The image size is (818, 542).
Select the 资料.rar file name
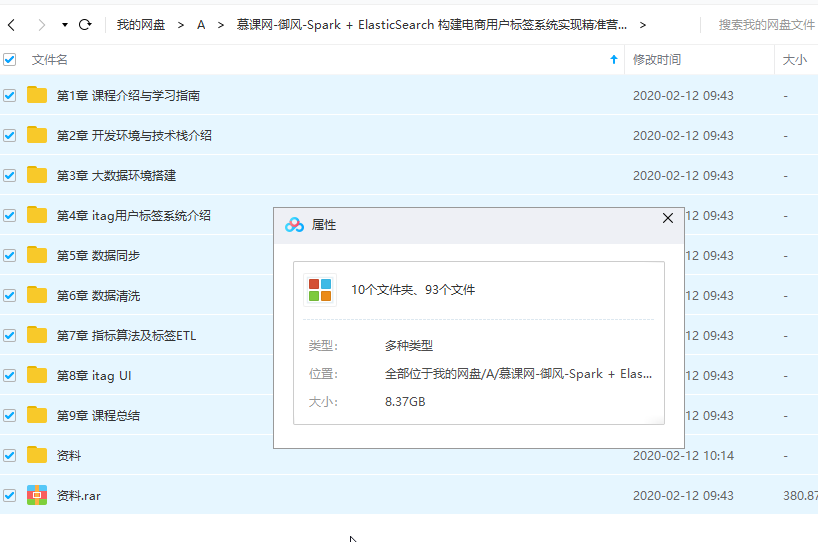pos(79,496)
